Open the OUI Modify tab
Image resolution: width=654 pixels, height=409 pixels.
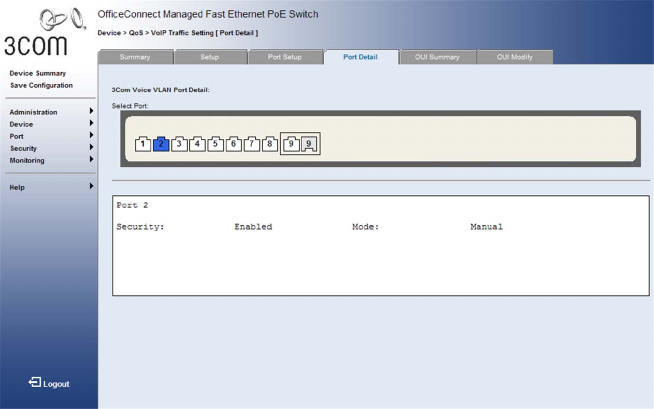coord(514,57)
